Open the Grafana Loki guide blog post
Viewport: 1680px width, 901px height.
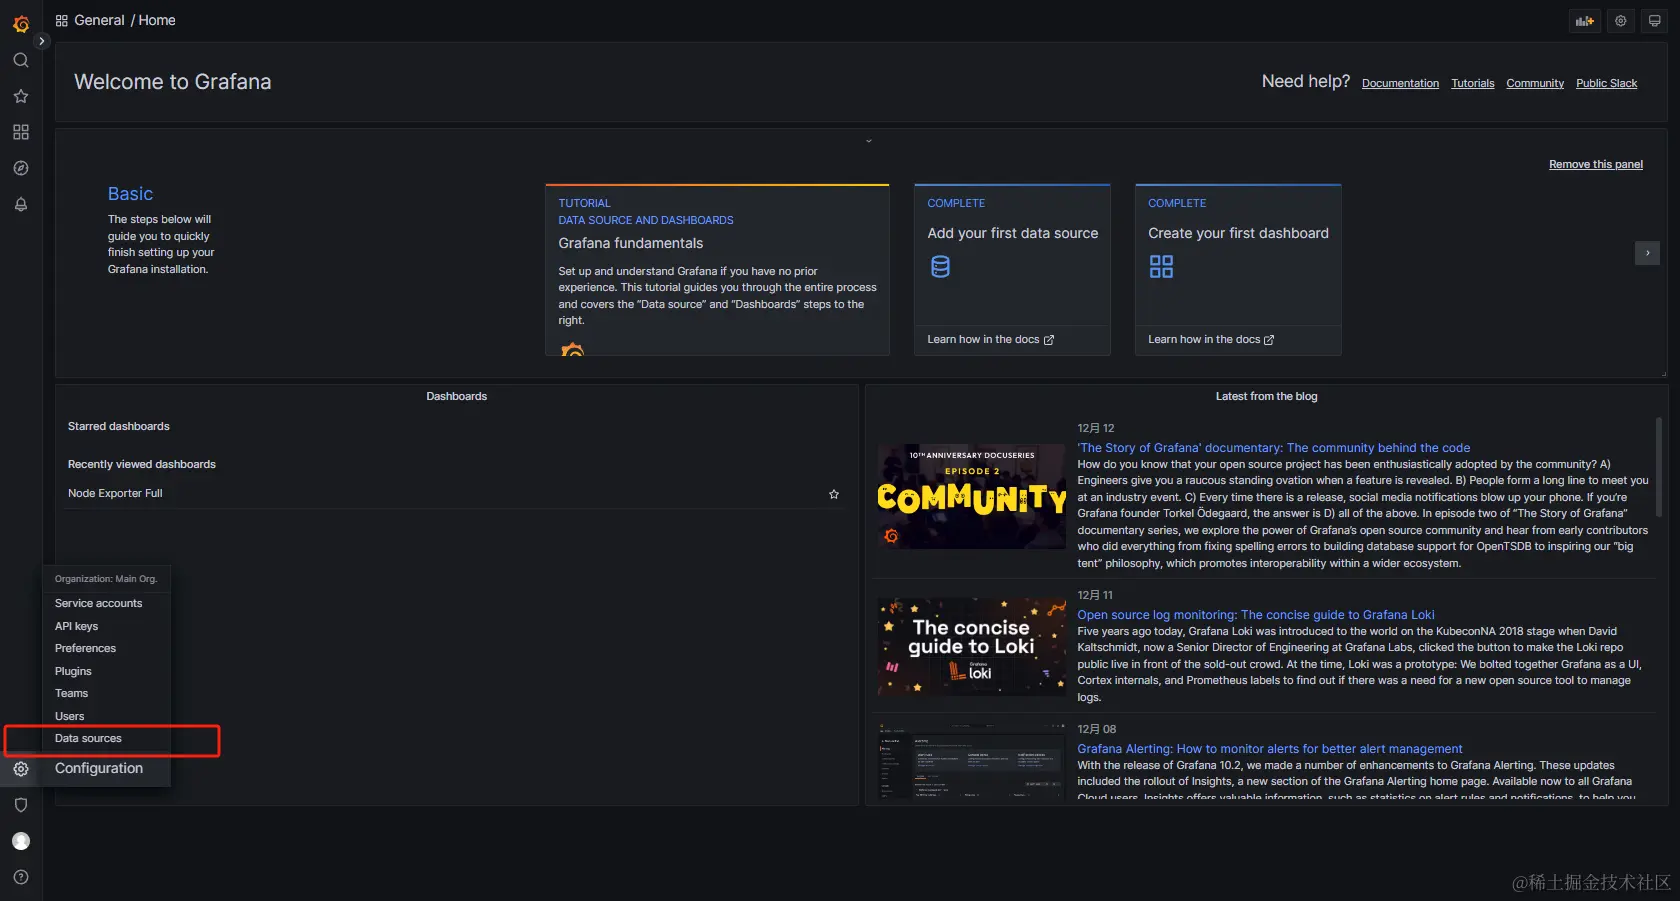1256,615
